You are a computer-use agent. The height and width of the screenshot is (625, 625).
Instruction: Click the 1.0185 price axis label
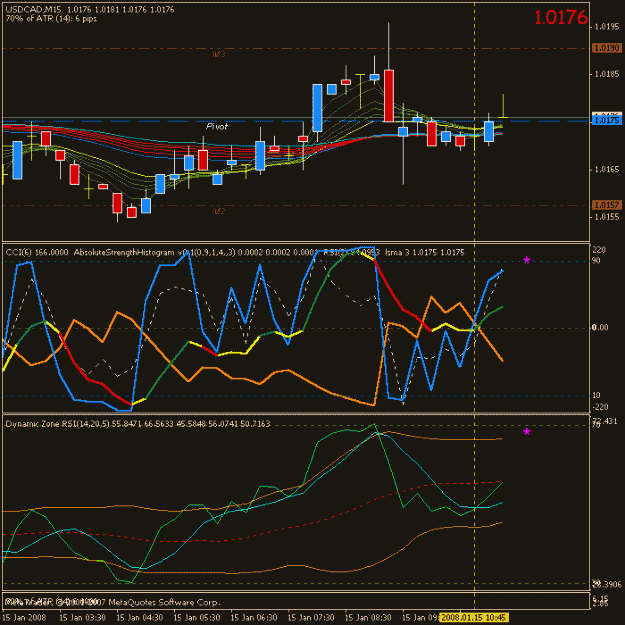[607, 74]
